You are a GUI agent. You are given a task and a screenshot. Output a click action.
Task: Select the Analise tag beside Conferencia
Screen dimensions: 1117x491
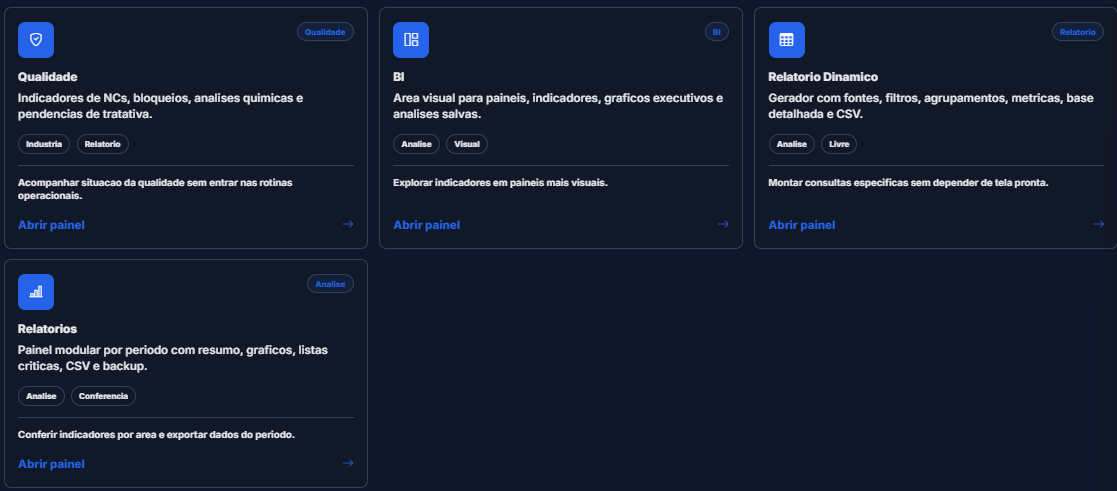pyautogui.click(x=41, y=396)
